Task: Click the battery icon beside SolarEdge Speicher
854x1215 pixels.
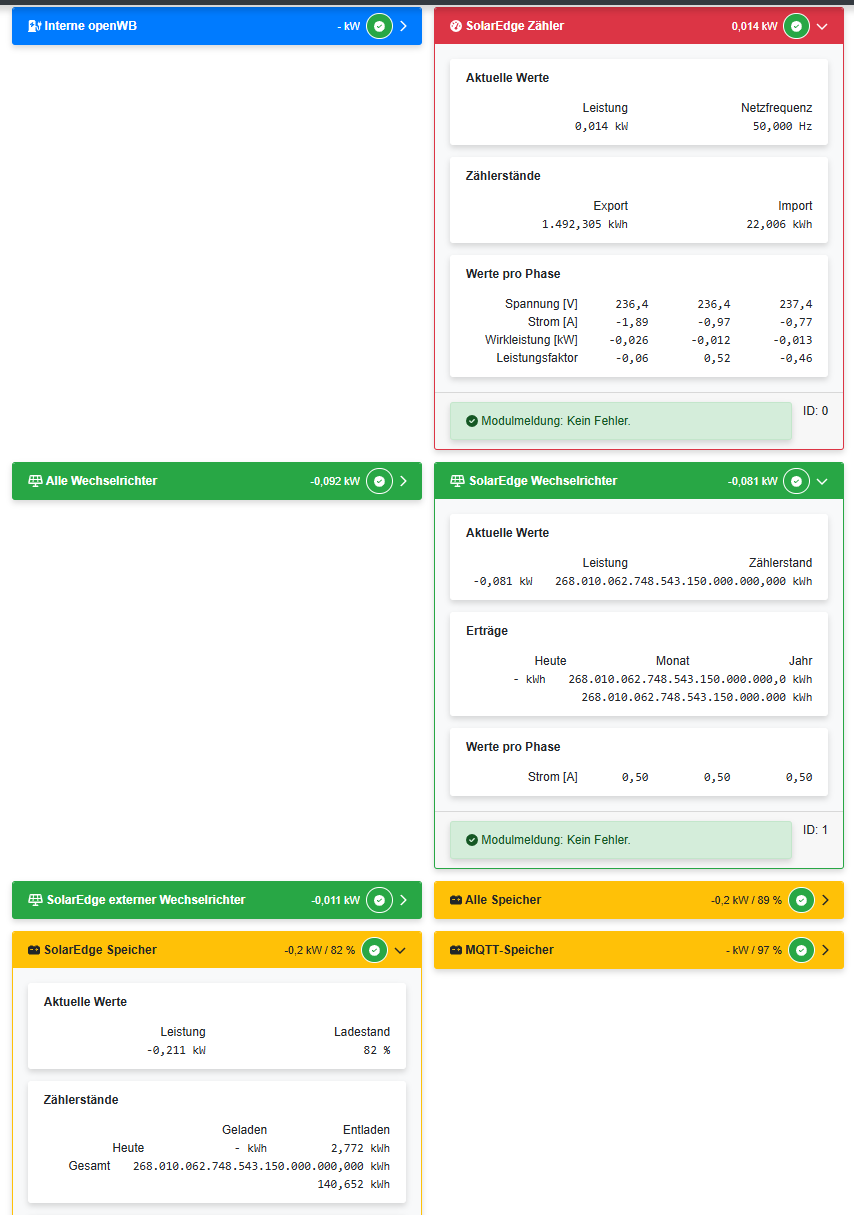Action: [33, 950]
